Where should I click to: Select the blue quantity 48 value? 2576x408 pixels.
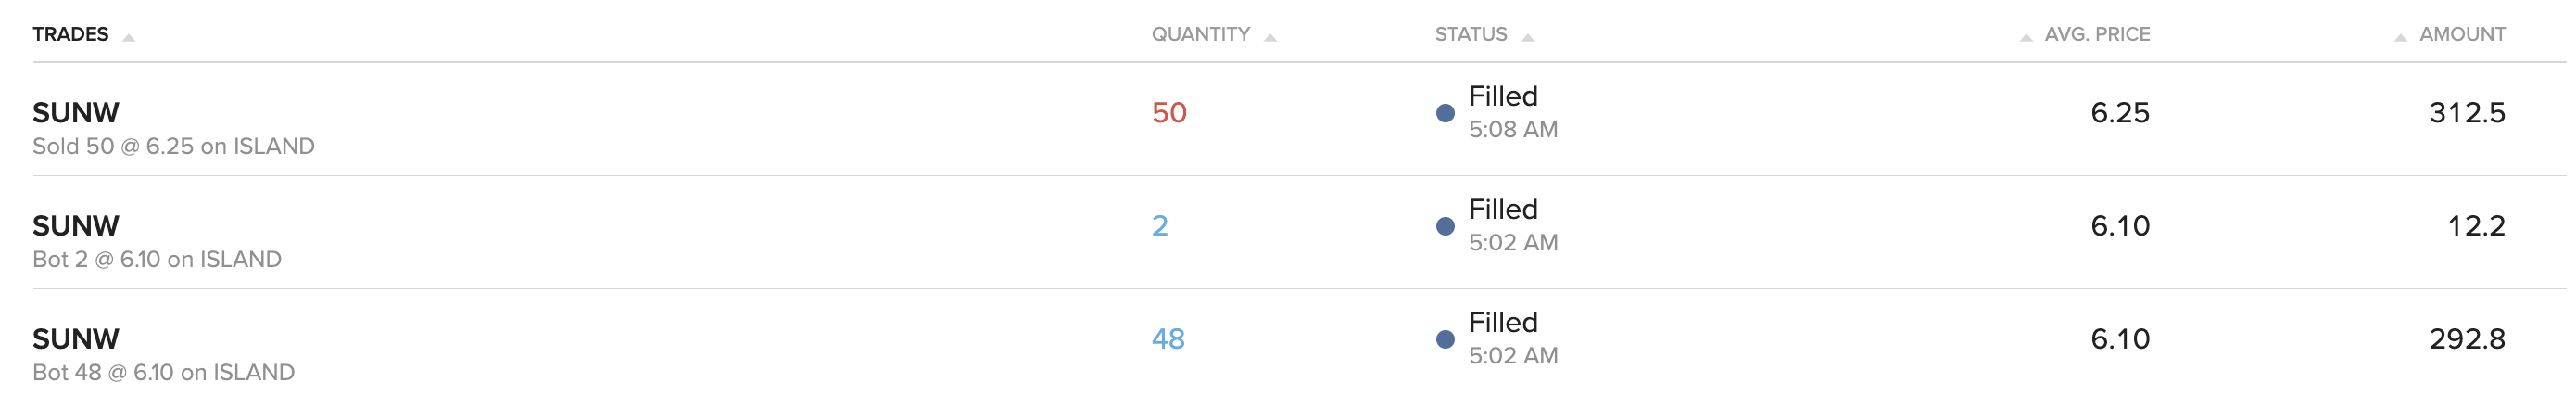(x=1168, y=338)
